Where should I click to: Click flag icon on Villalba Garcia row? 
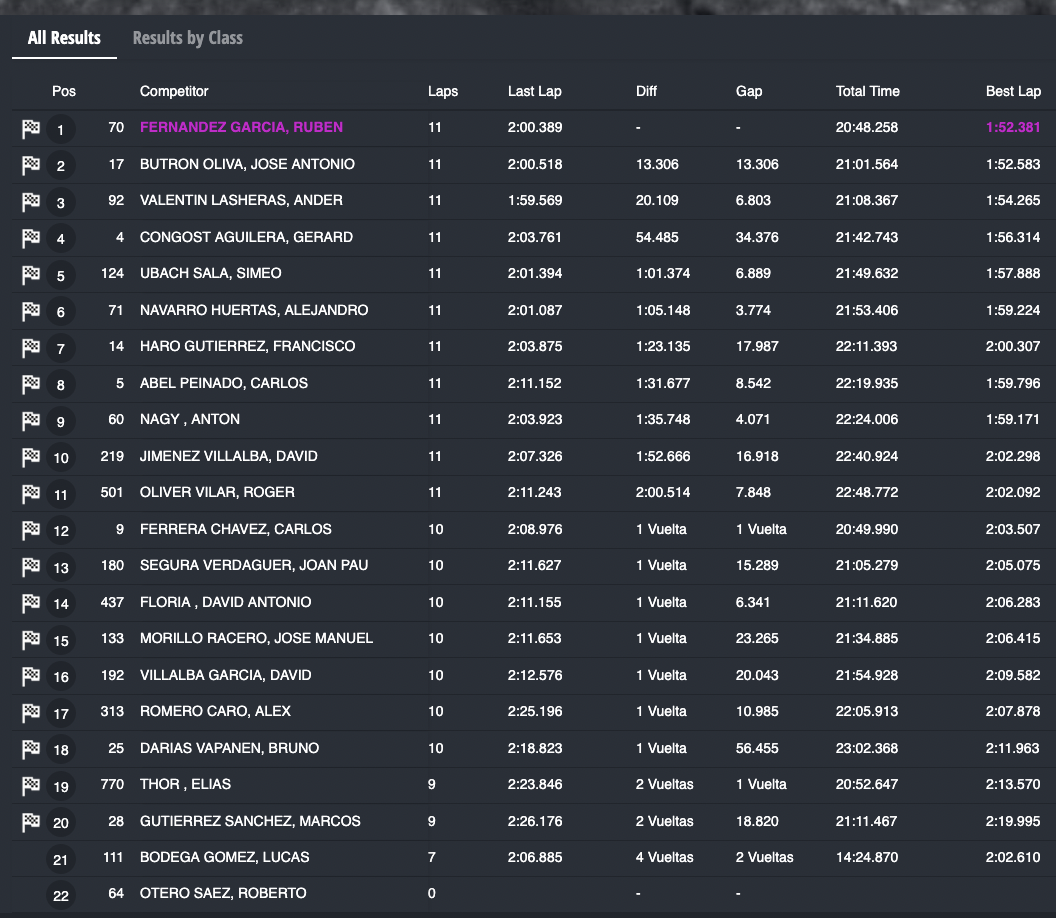tap(31, 676)
